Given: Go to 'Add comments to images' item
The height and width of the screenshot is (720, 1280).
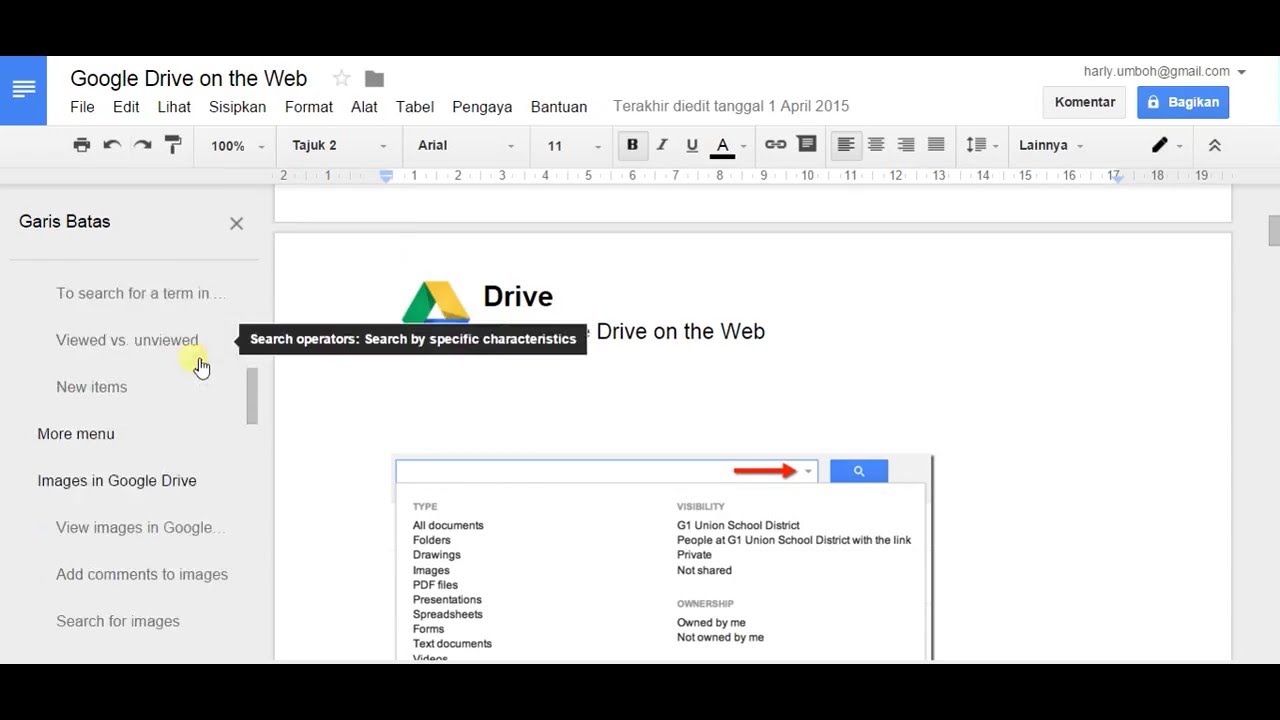Looking at the screenshot, I should point(142,574).
